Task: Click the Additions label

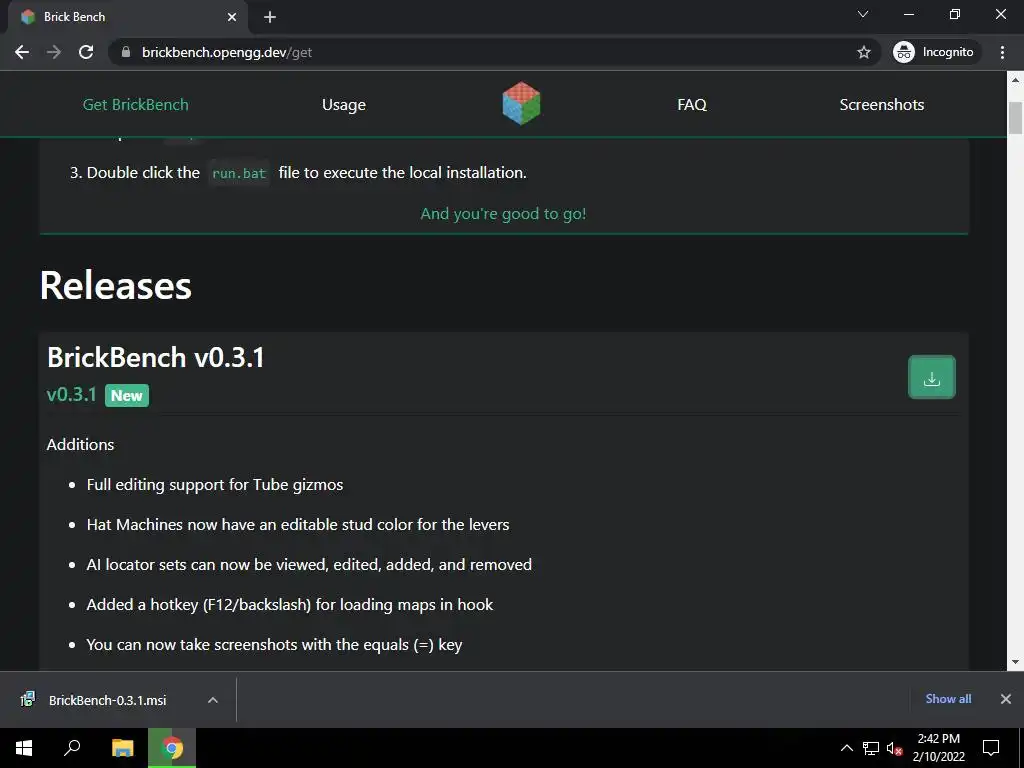Action: click(x=80, y=444)
